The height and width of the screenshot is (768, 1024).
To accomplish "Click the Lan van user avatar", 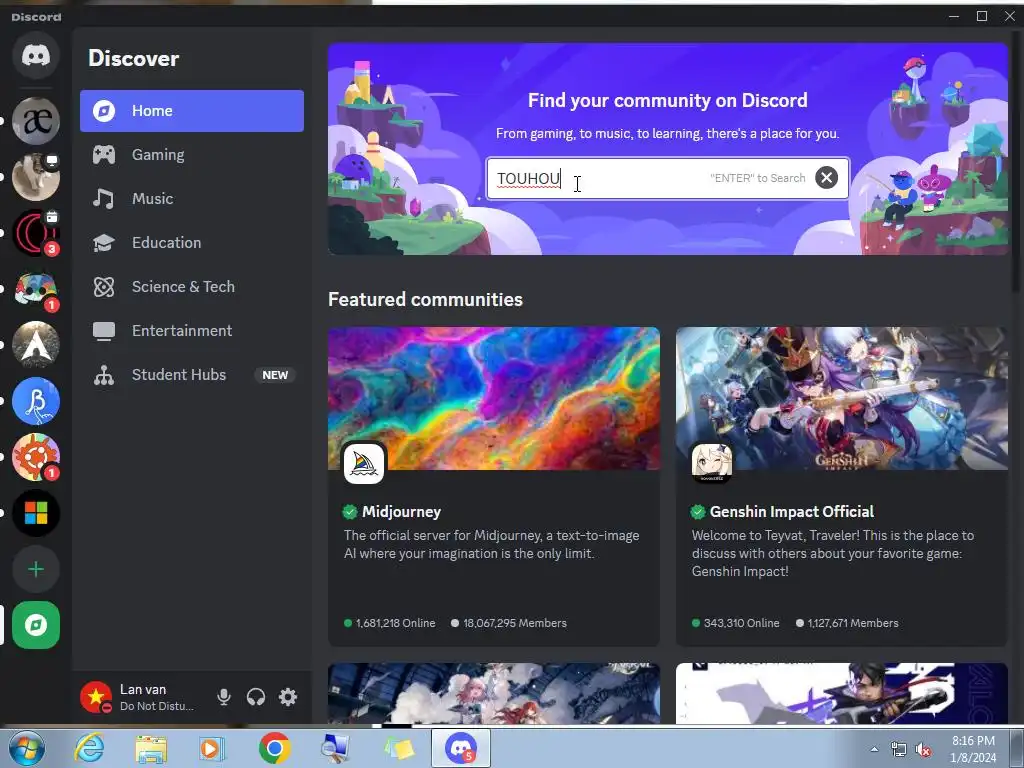I will pyautogui.click(x=96, y=697).
